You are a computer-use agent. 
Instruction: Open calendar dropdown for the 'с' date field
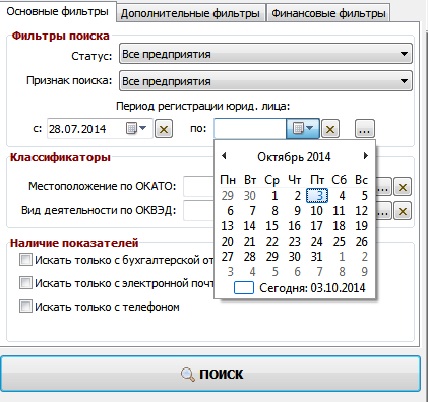click(136, 128)
